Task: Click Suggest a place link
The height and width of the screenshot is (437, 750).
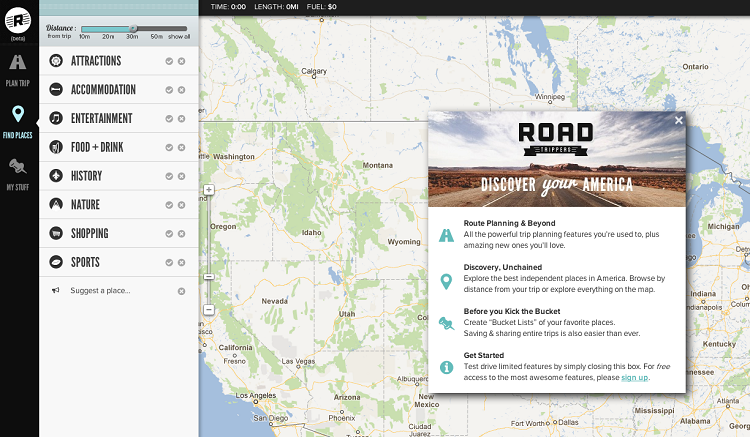Action: click(x=100, y=291)
